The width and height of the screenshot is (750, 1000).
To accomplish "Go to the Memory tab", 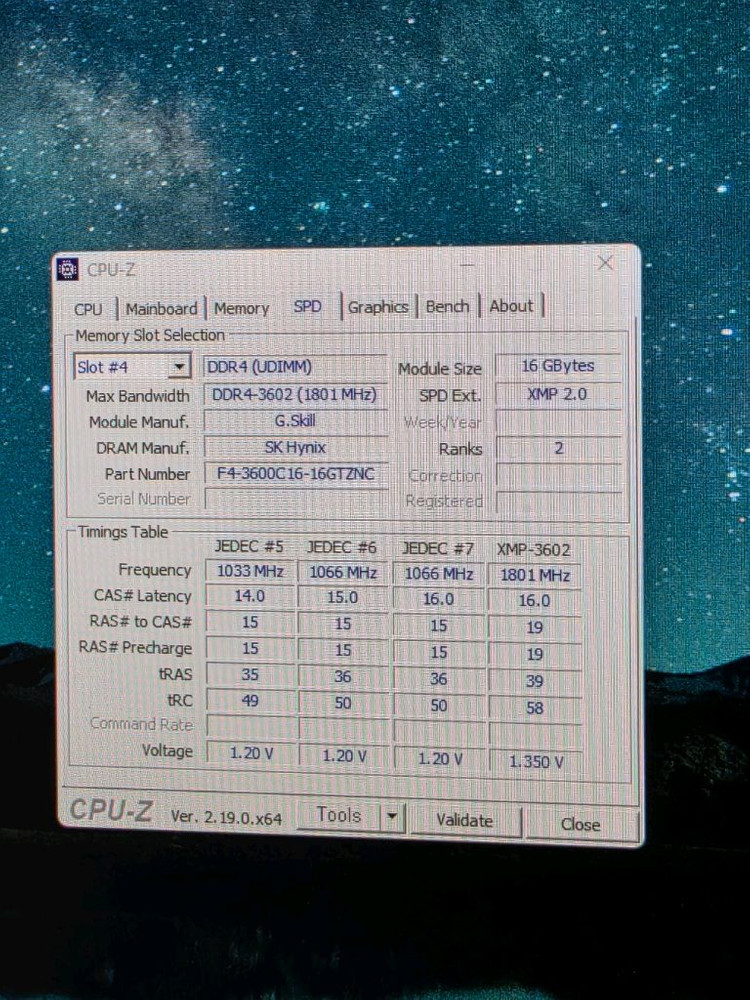I will [241, 309].
